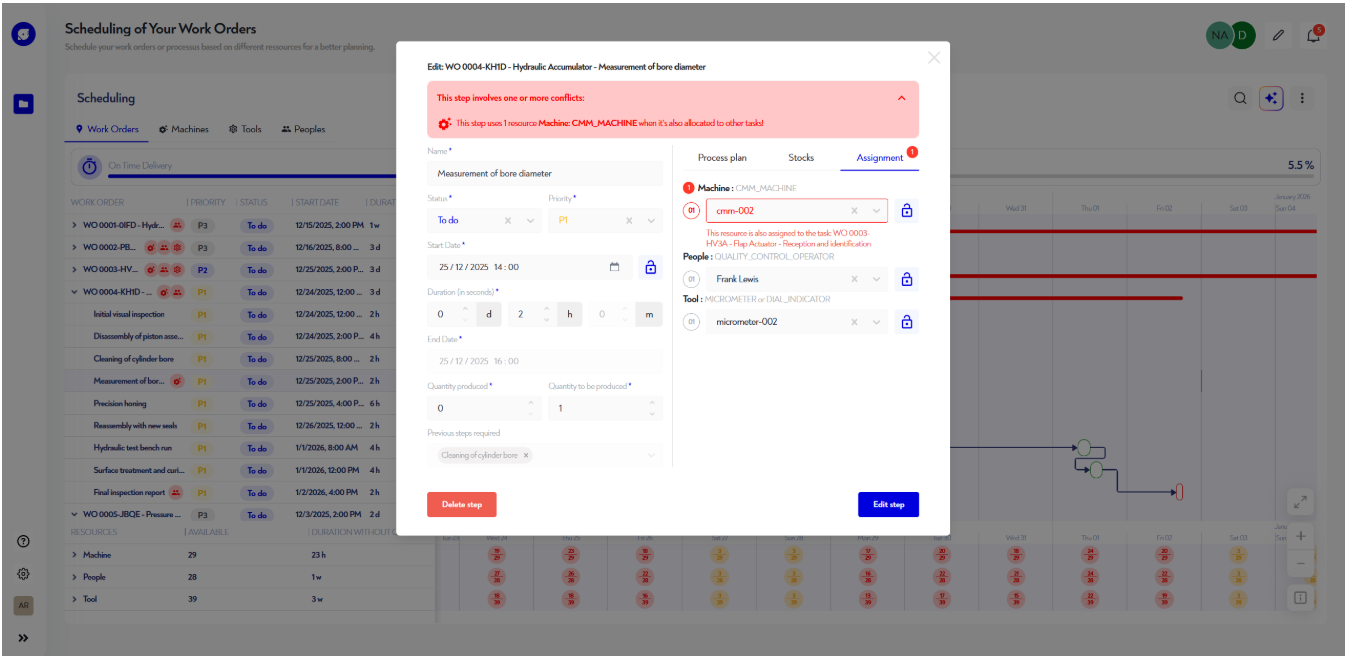Click the Name field containing Measurement of bore diameter

tap(546, 173)
